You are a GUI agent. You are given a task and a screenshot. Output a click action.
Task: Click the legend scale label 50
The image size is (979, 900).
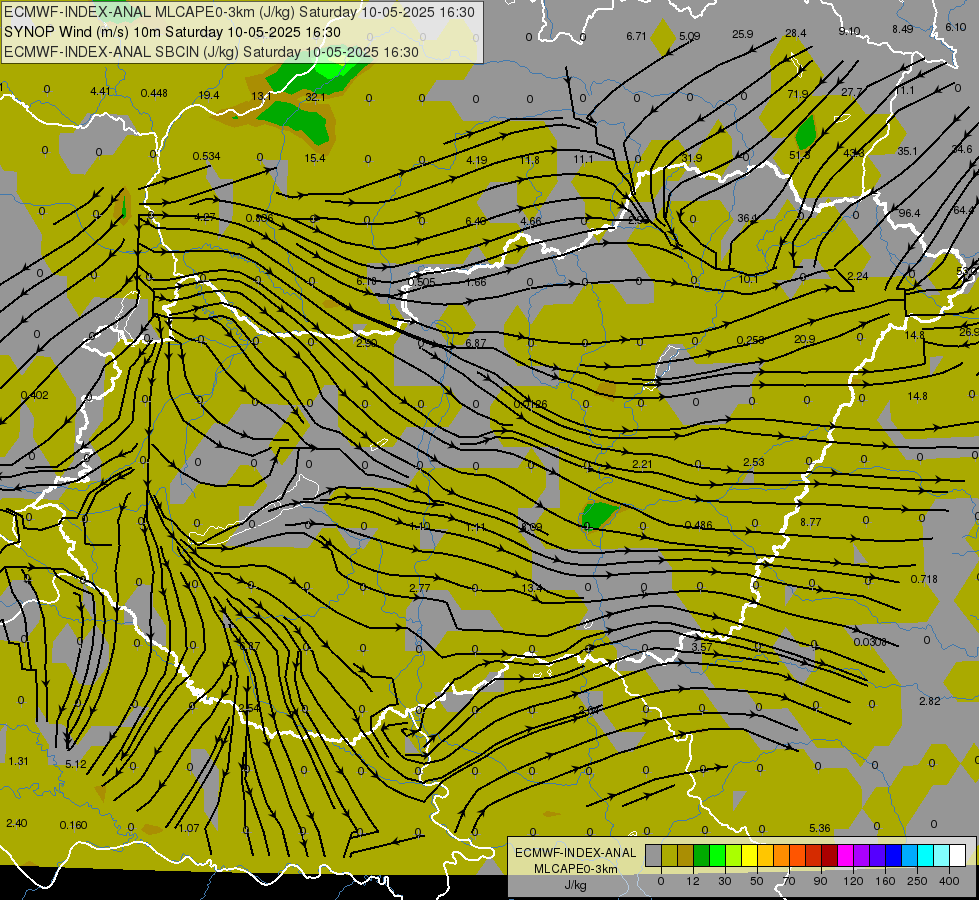point(757,881)
